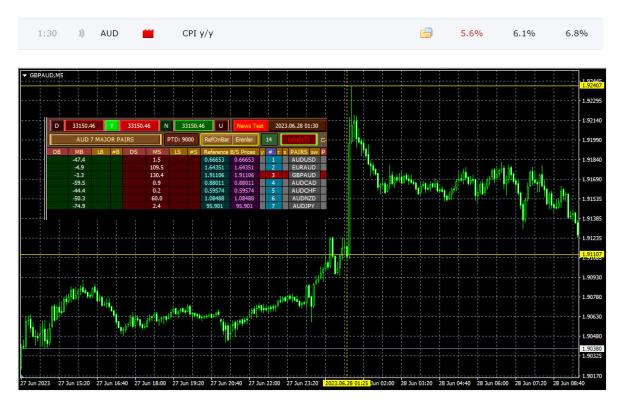This screenshot has width=625, height=409.
Task: Select the highlighted GBPAUD pair
Action: point(304,175)
